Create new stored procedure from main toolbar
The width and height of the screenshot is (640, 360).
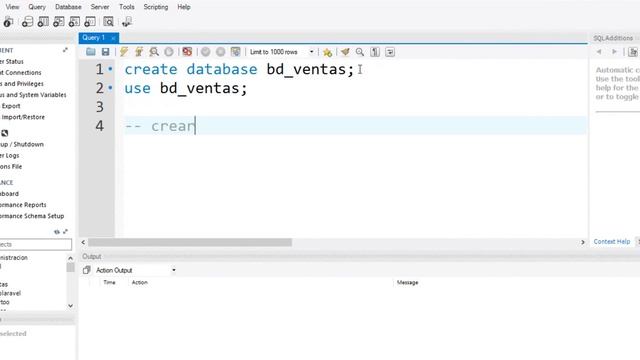coord(74,22)
